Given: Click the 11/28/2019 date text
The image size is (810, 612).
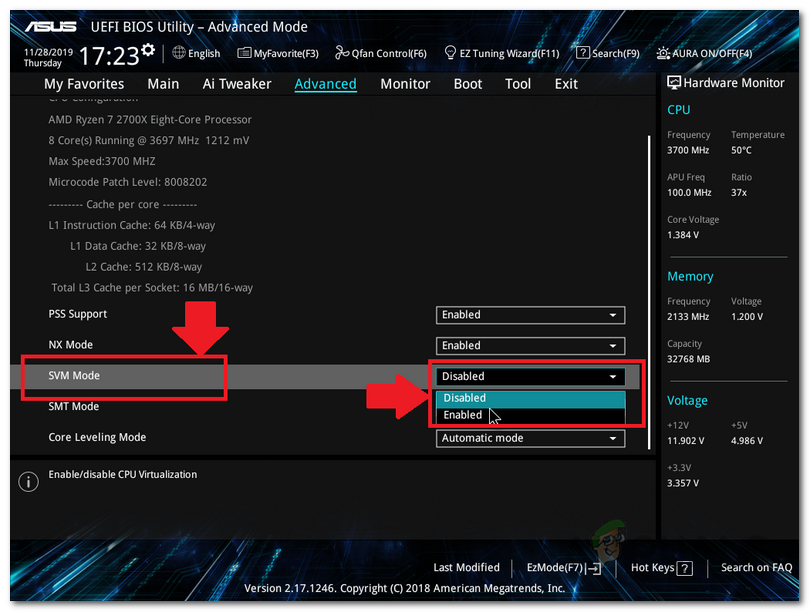Looking at the screenshot, I should 48,52.
